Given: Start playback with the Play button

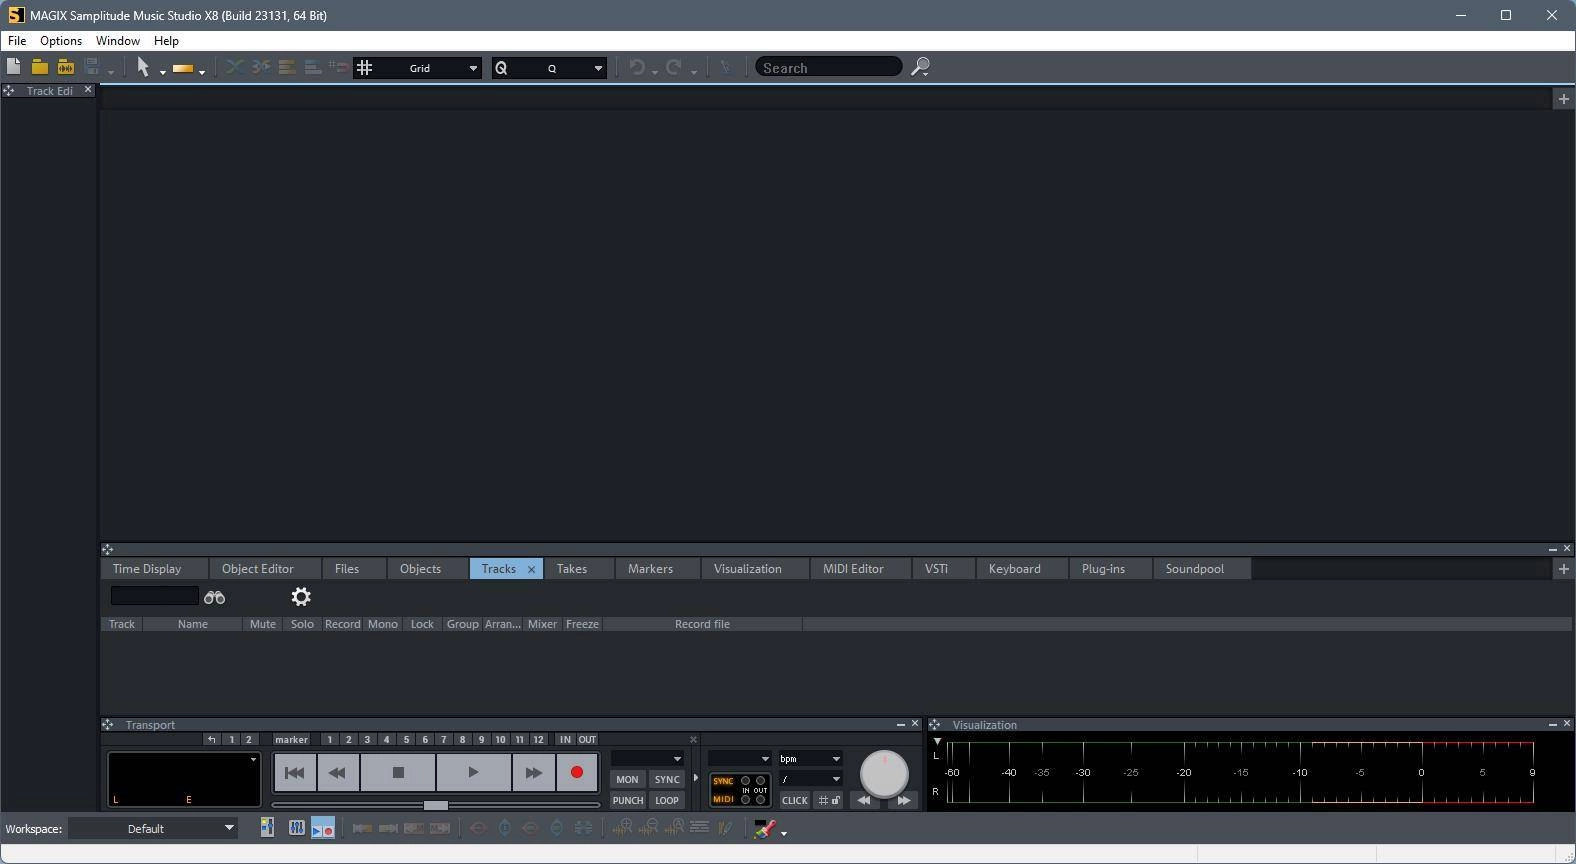Looking at the screenshot, I should [x=473, y=773].
